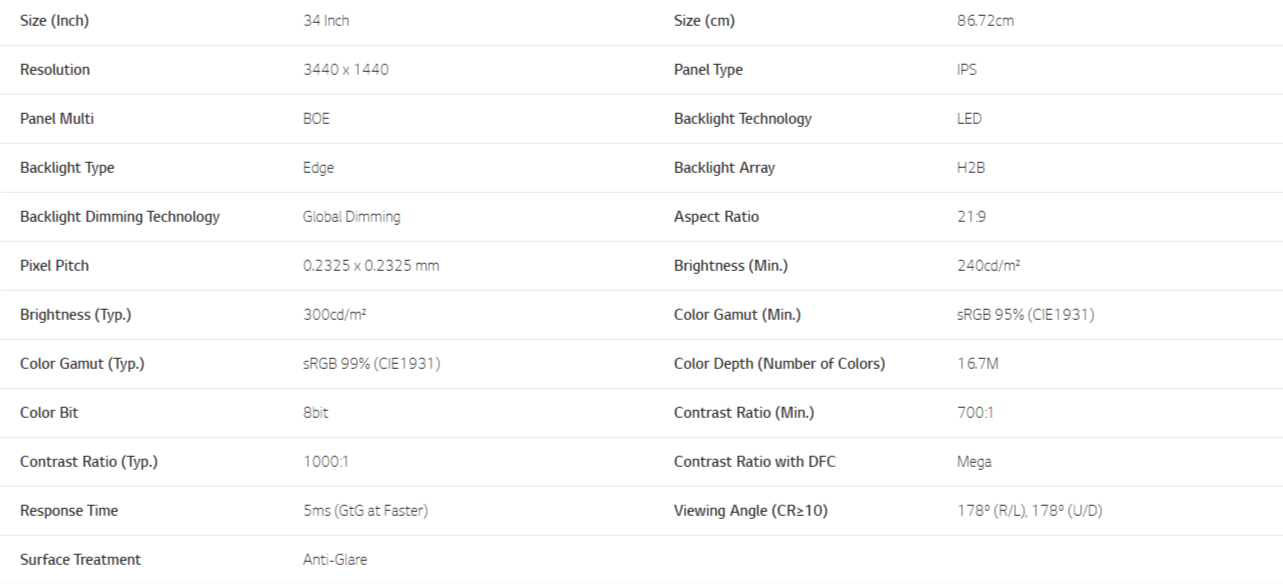Click the Size (Inch) label
The width and height of the screenshot is (1283, 584).
[54, 21]
